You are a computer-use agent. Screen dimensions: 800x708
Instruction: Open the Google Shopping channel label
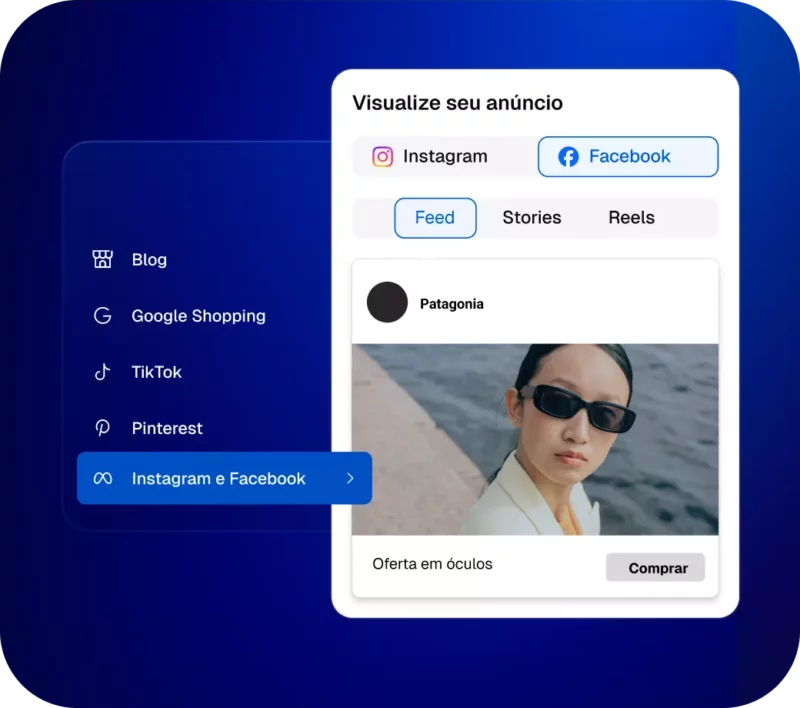pyautogui.click(x=198, y=316)
